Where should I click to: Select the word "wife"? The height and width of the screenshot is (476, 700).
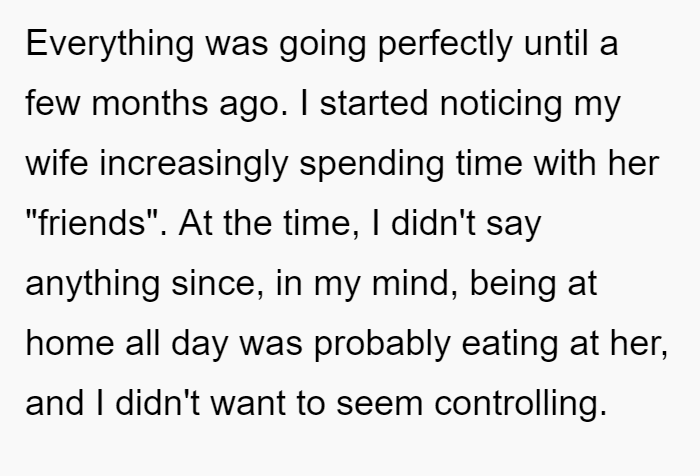click(x=57, y=163)
